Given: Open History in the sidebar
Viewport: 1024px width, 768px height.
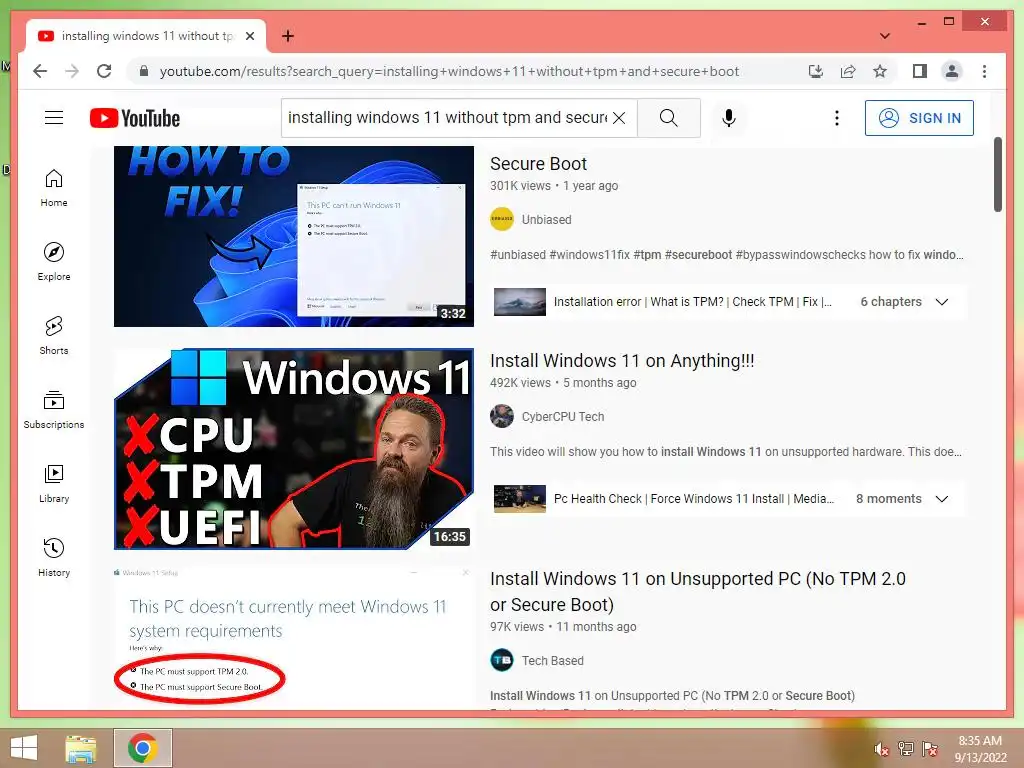Looking at the screenshot, I should point(54,557).
